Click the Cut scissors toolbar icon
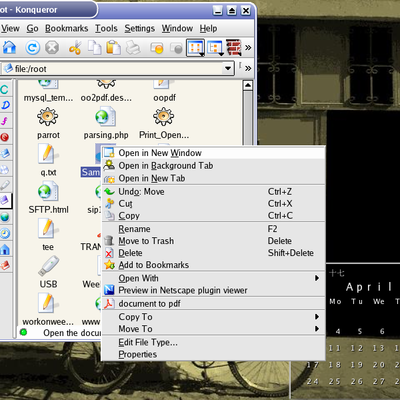 point(75,48)
